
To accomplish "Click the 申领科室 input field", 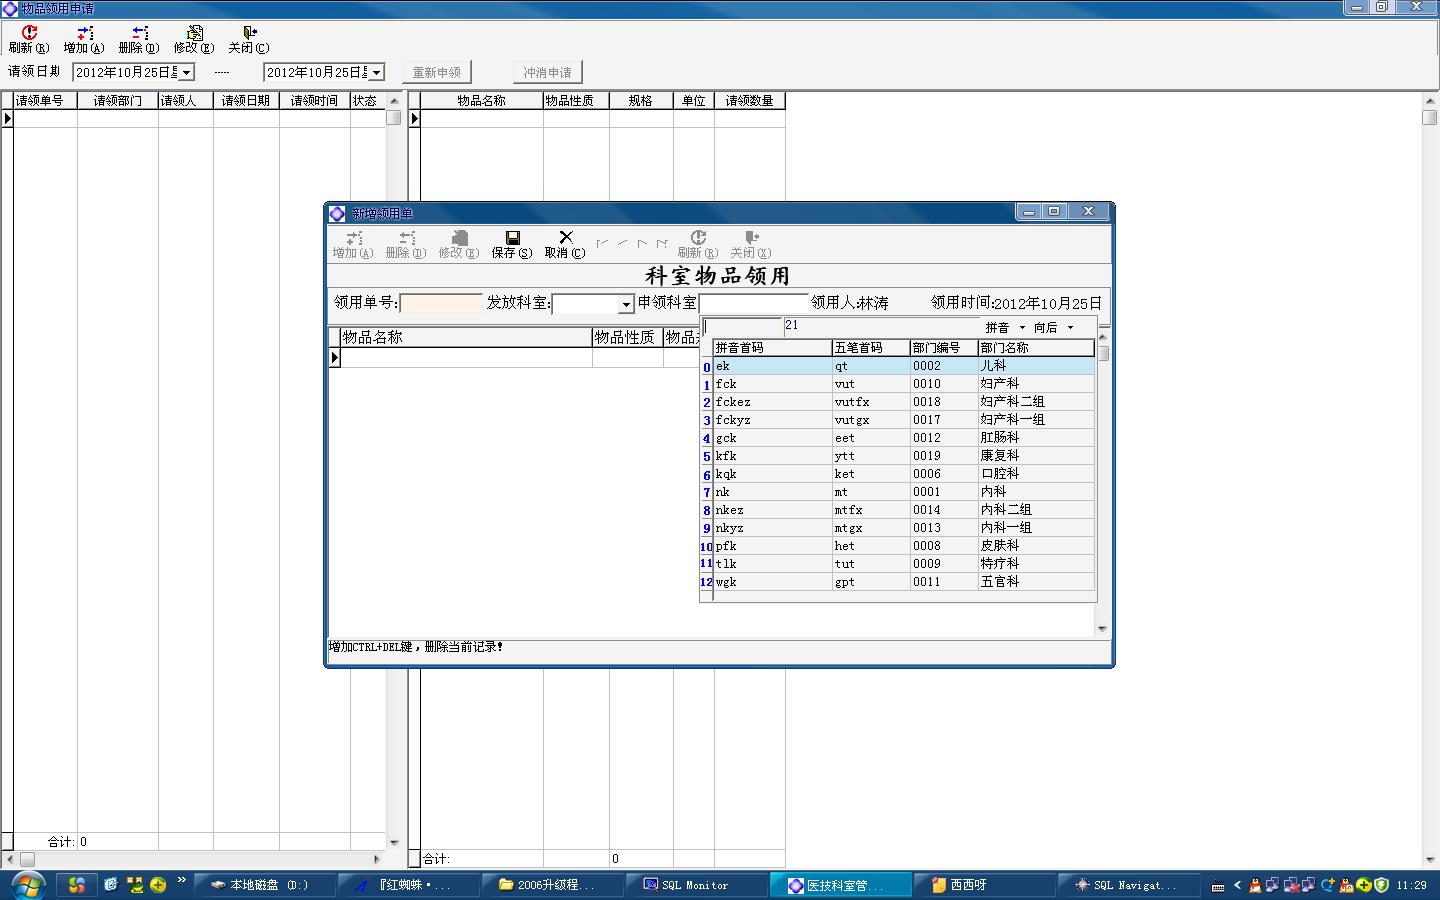I will [753, 303].
